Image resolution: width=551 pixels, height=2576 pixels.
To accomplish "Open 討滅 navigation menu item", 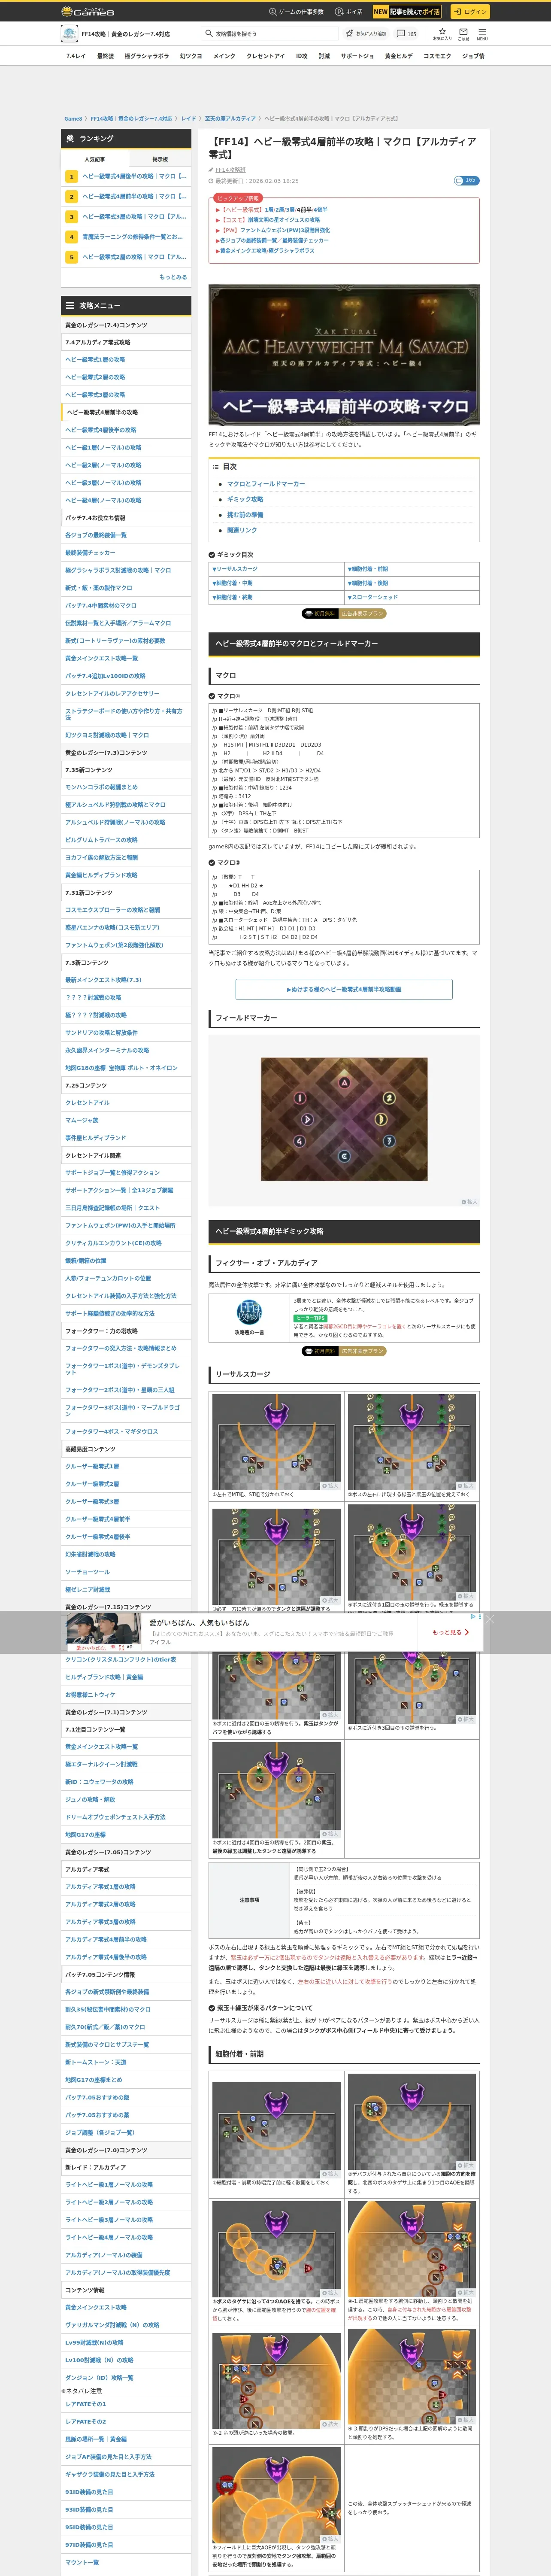I will tap(324, 56).
